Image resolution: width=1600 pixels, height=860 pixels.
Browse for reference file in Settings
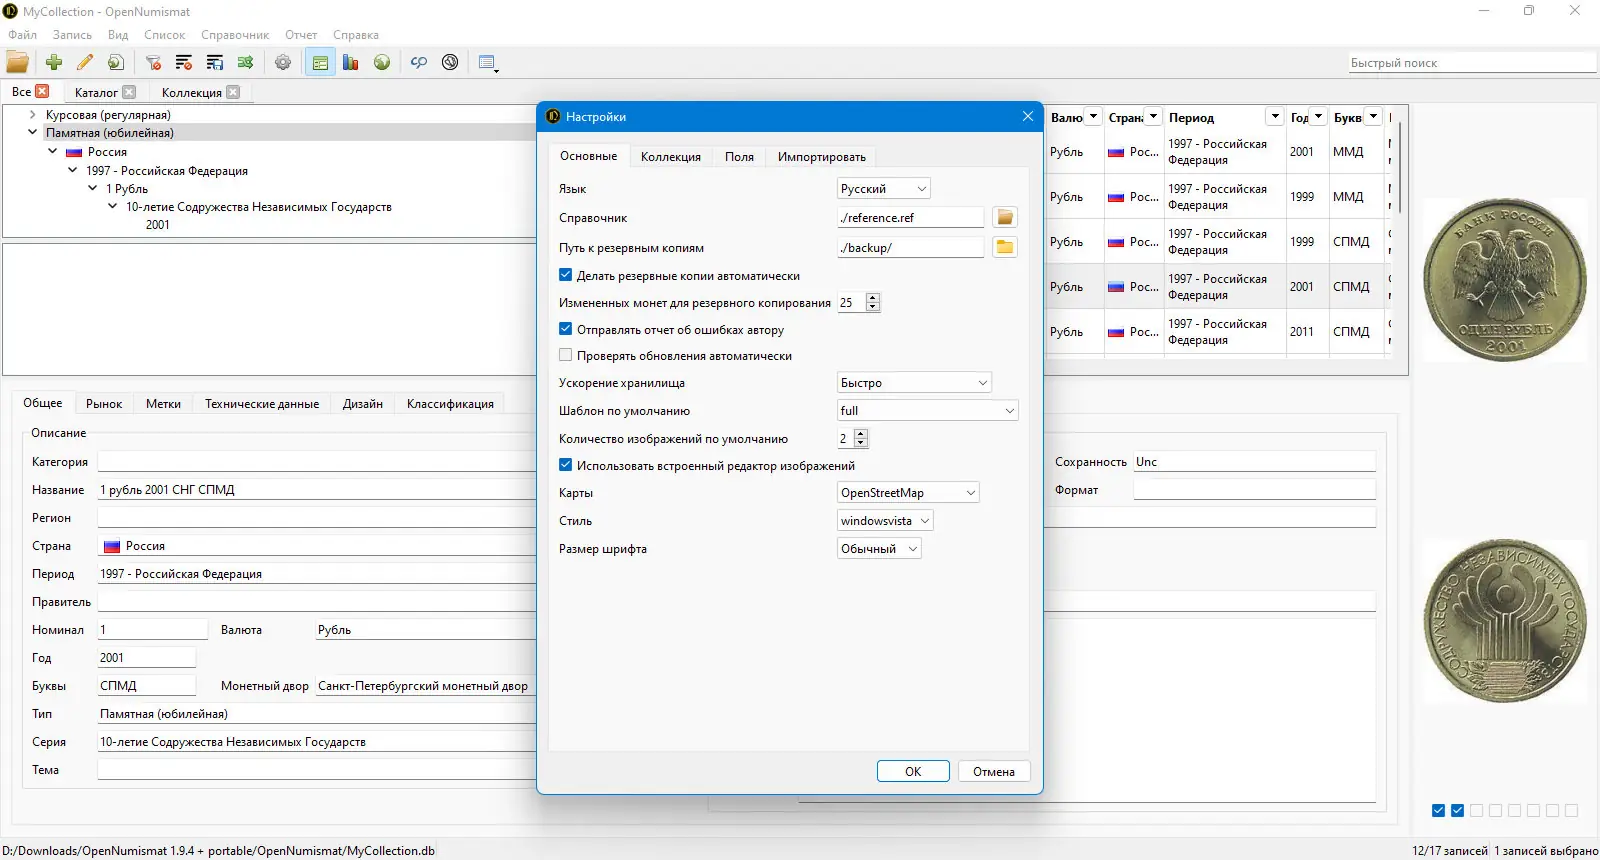(x=1005, y=217)
